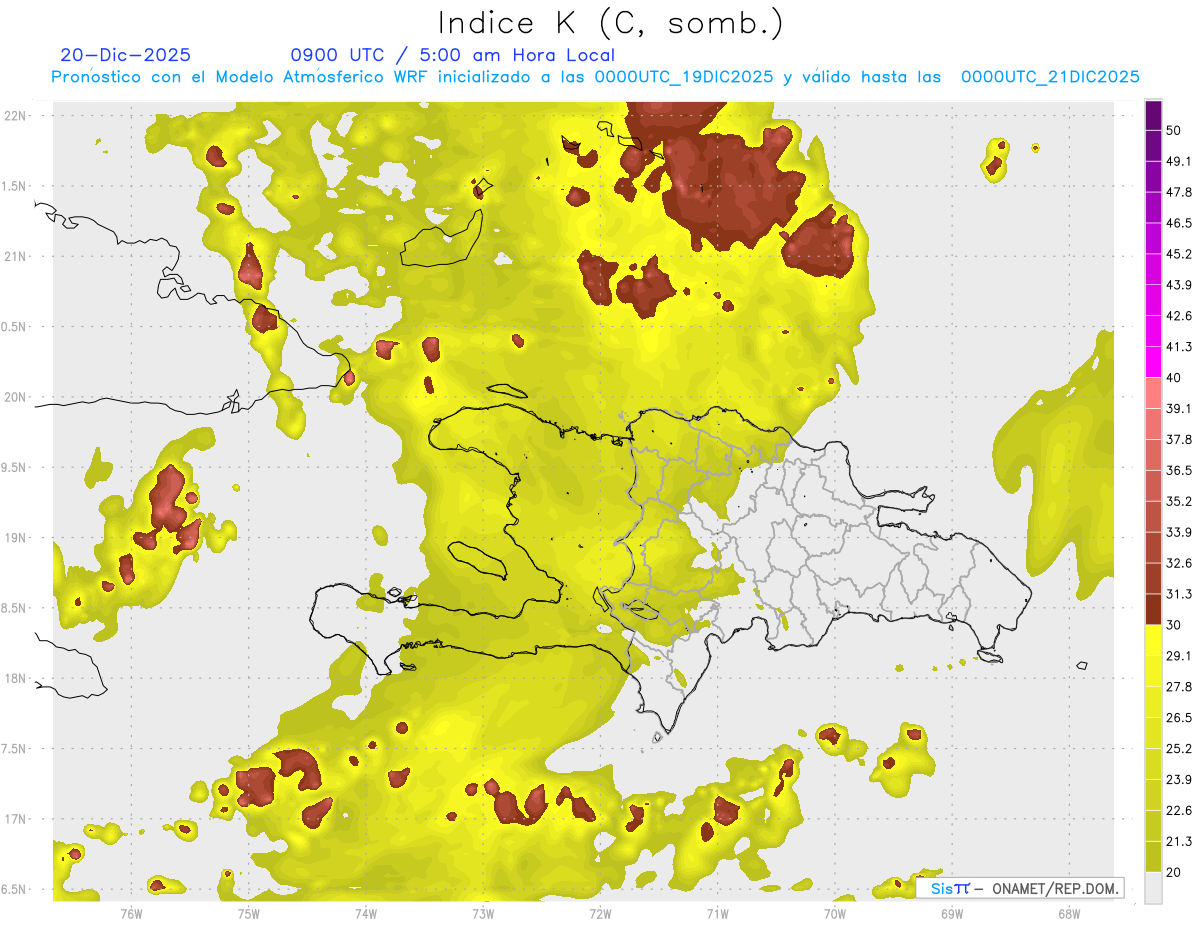Click the color bar value "50"

point(1174,131)
